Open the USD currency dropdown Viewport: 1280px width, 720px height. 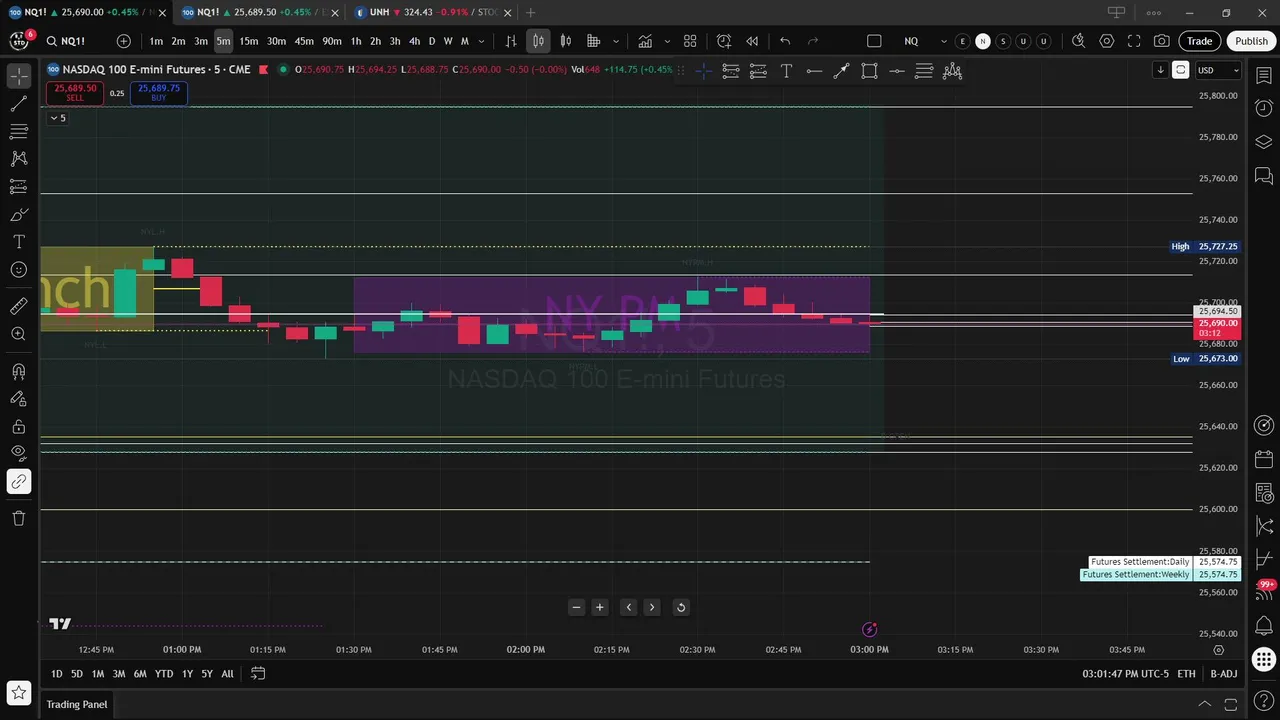(1219, 70)
